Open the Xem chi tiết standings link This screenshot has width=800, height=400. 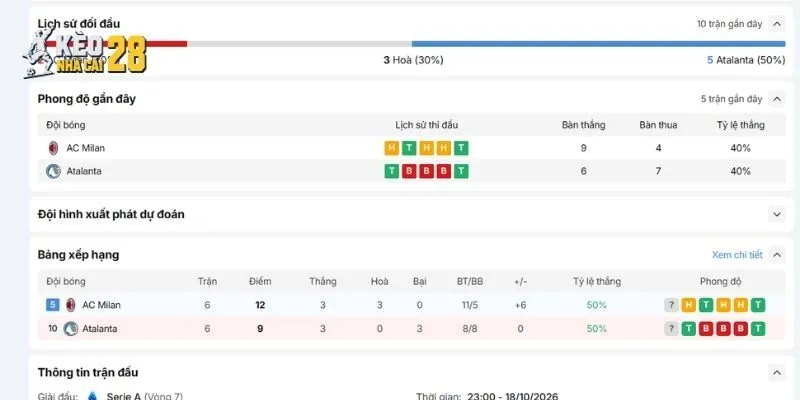737,255
